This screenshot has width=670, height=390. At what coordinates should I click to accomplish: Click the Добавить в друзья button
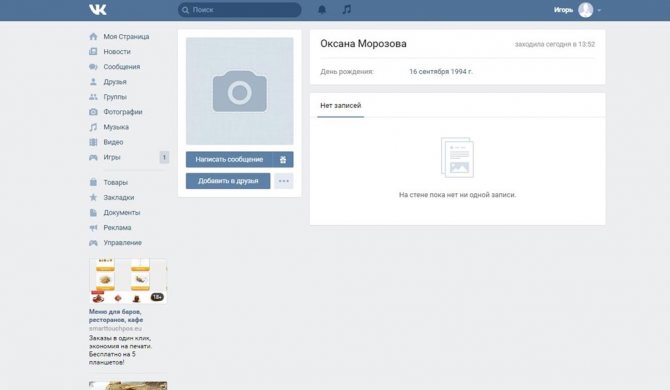tap(228, 181)
